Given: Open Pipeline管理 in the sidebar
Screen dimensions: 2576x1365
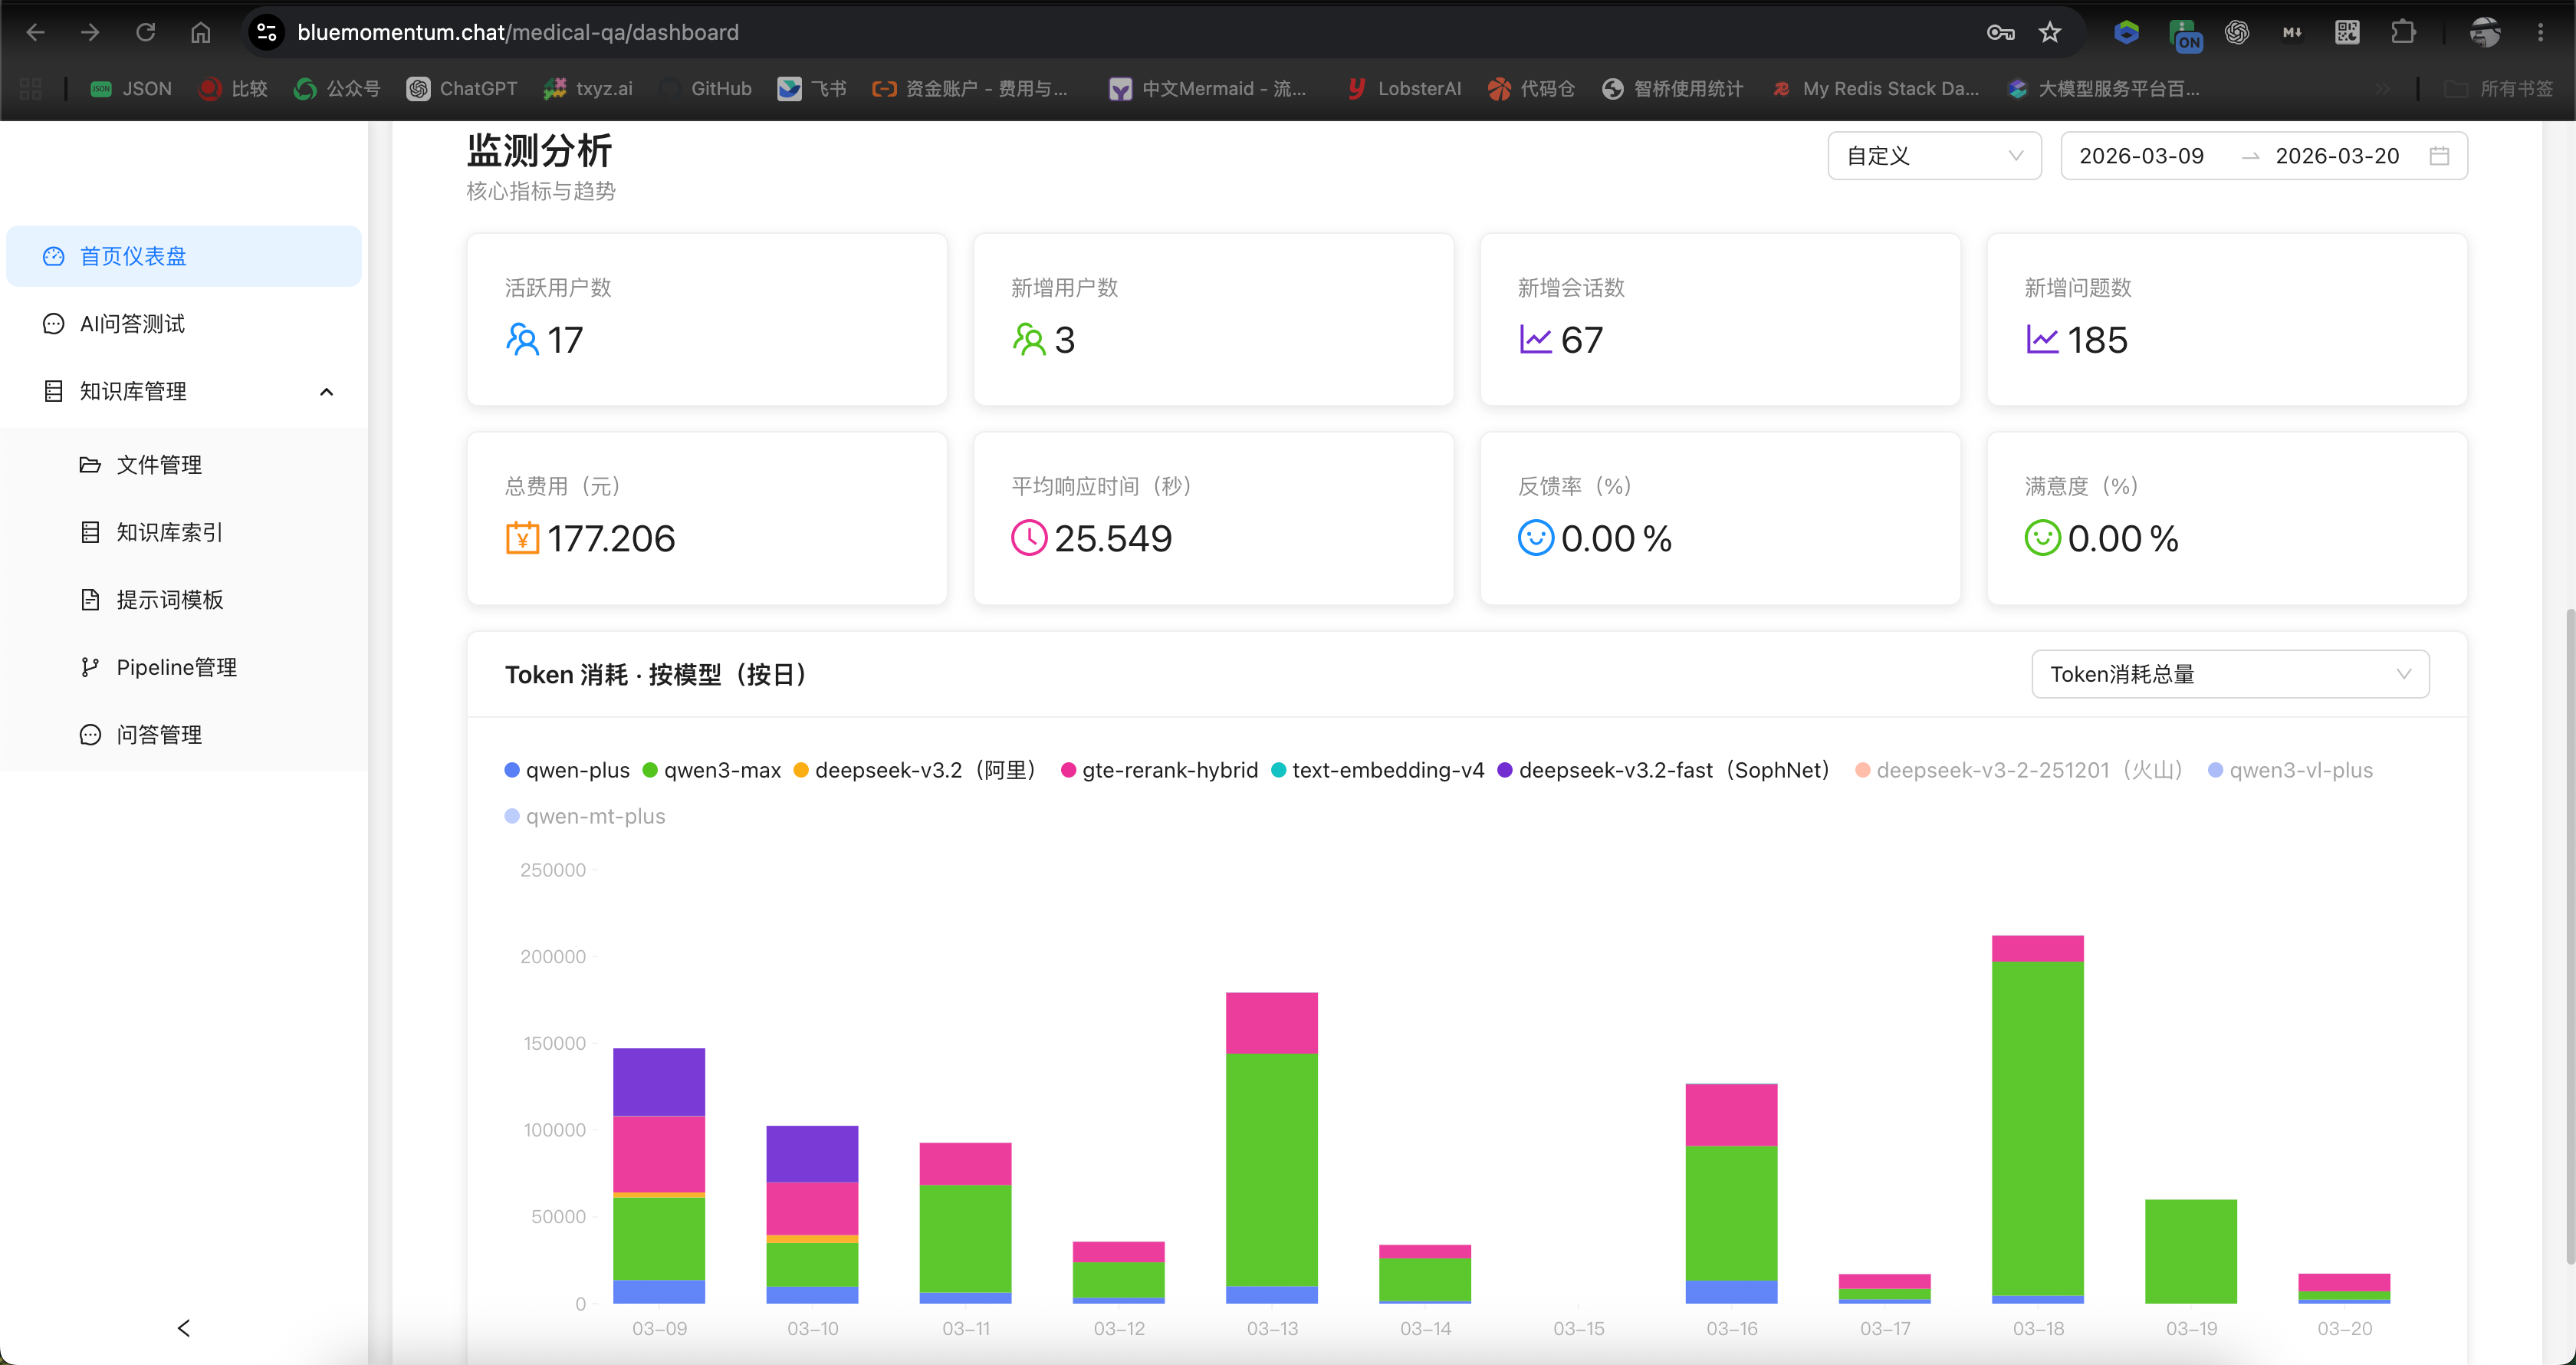Looking at the screenshot, I should click(x=183, y=667).
